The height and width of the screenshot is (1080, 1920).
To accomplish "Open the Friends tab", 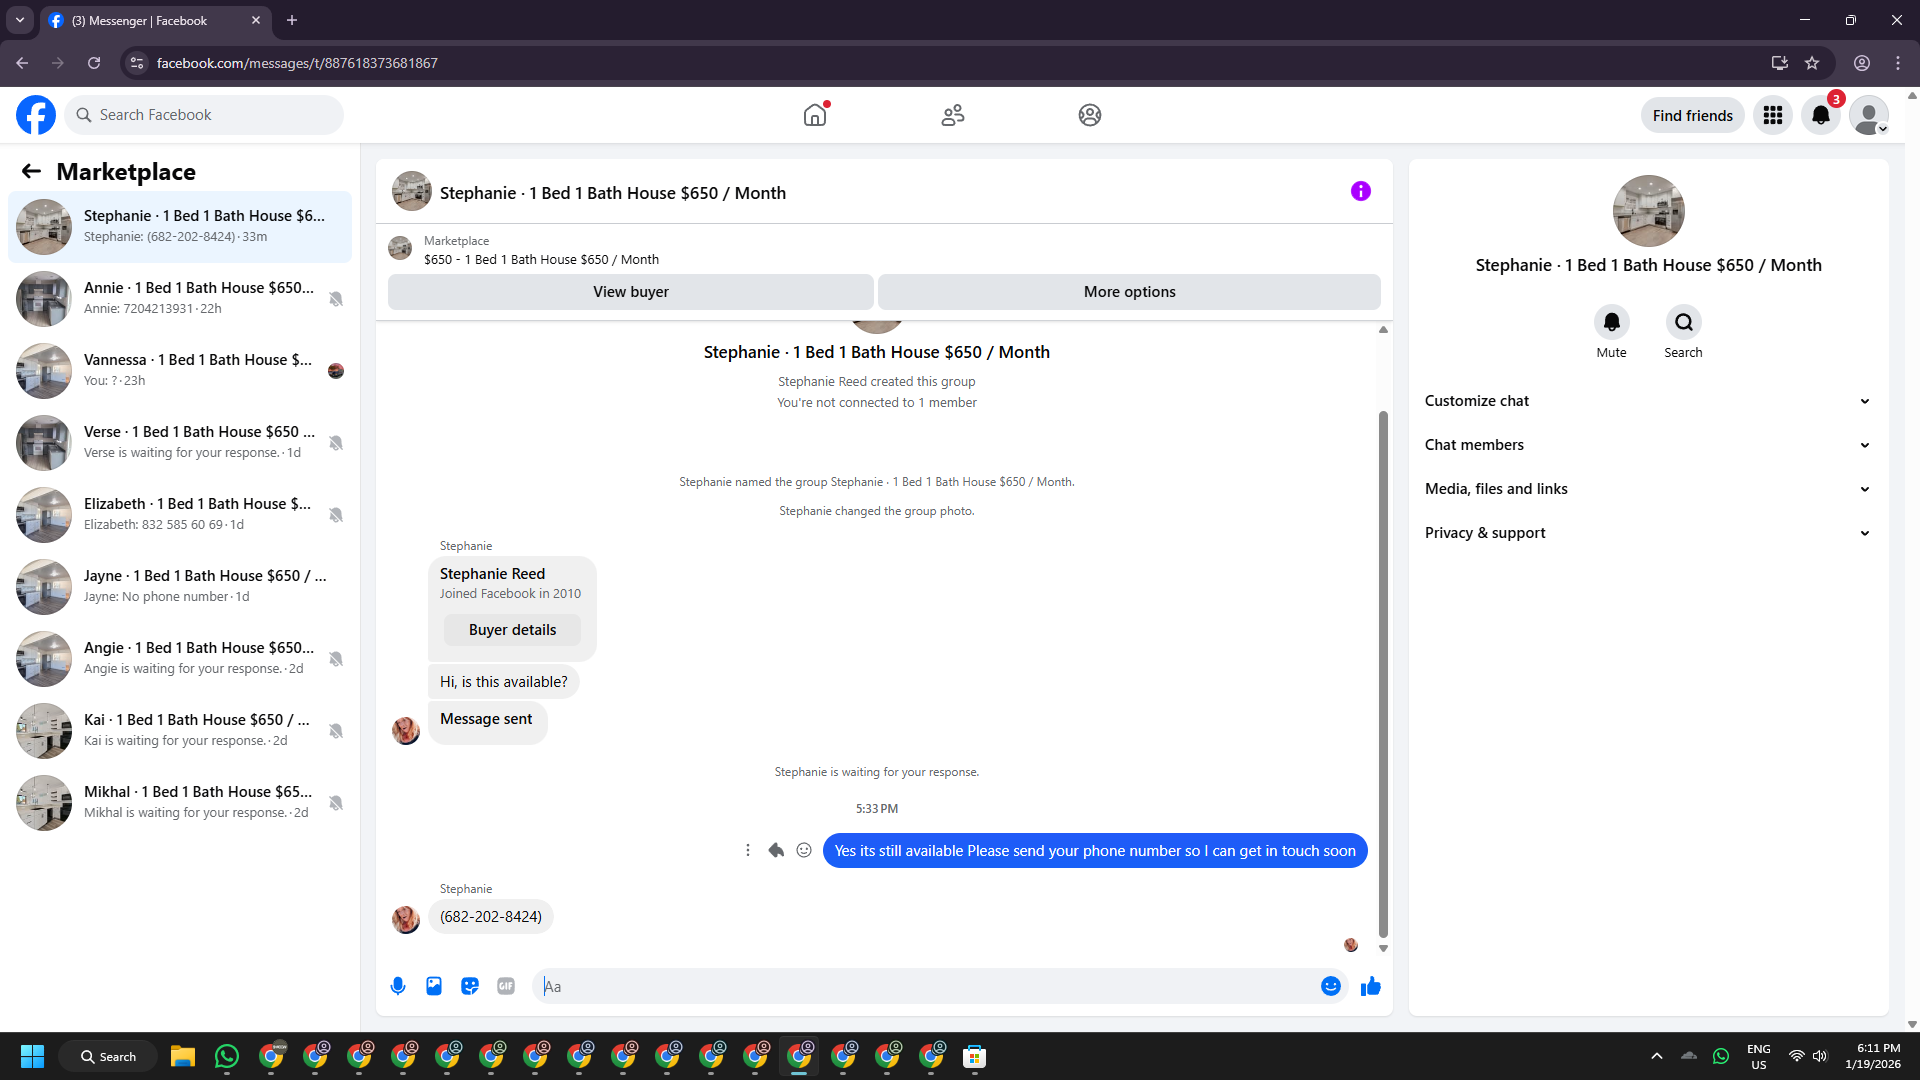I will pos(953,115).
